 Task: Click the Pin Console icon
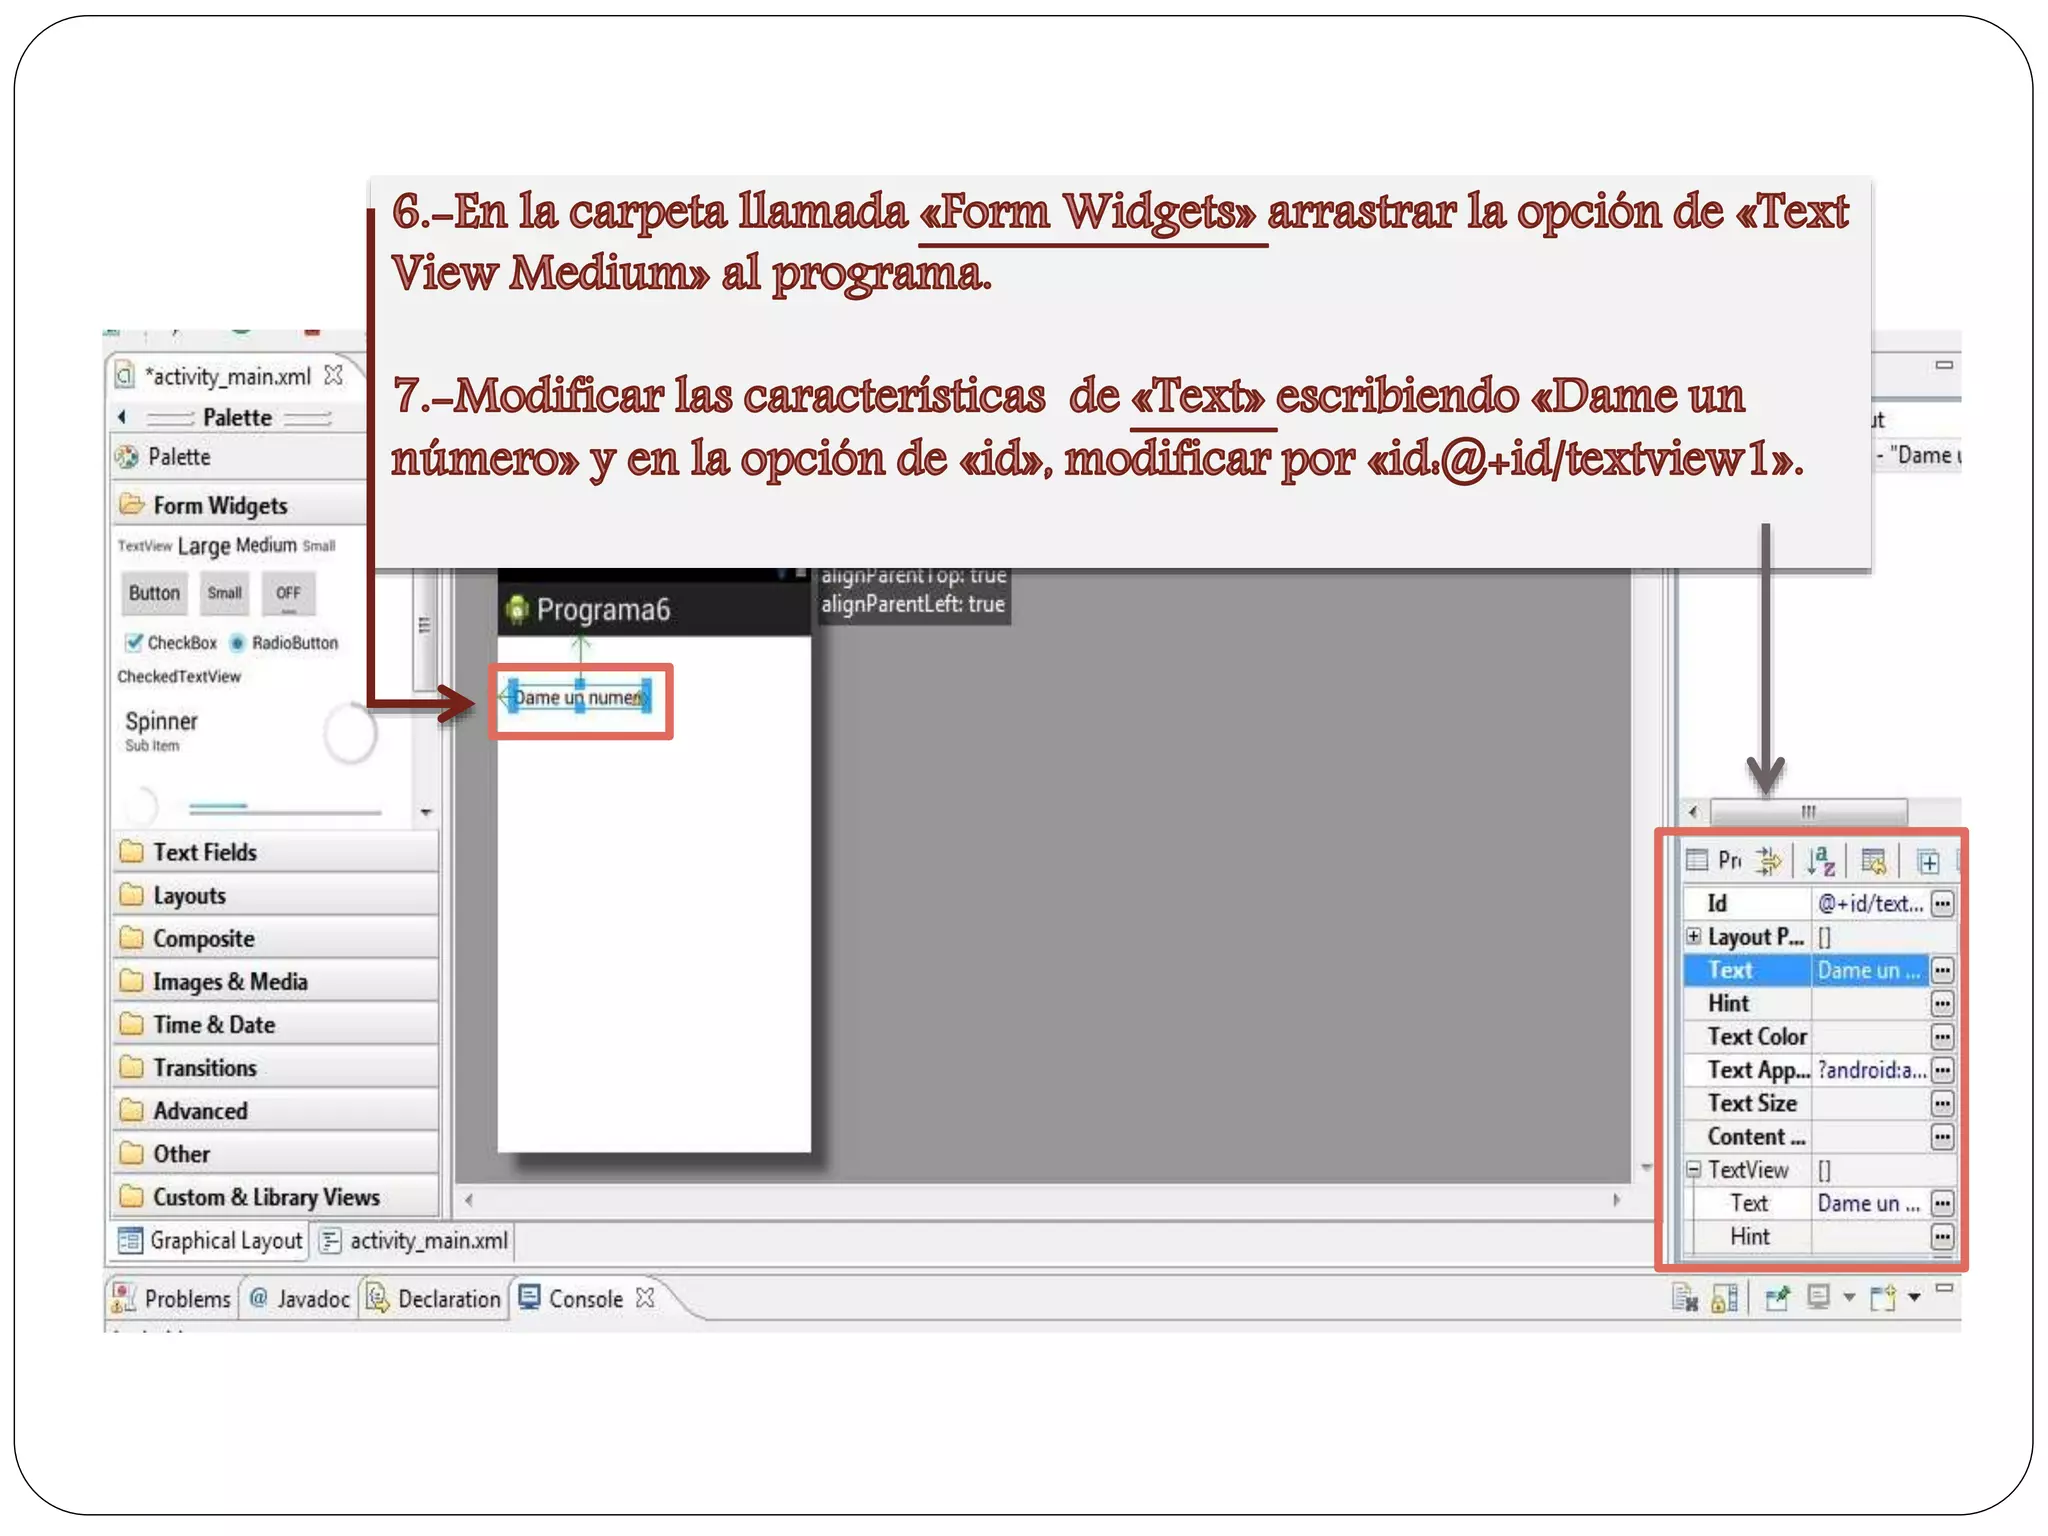point(1778,1298)
